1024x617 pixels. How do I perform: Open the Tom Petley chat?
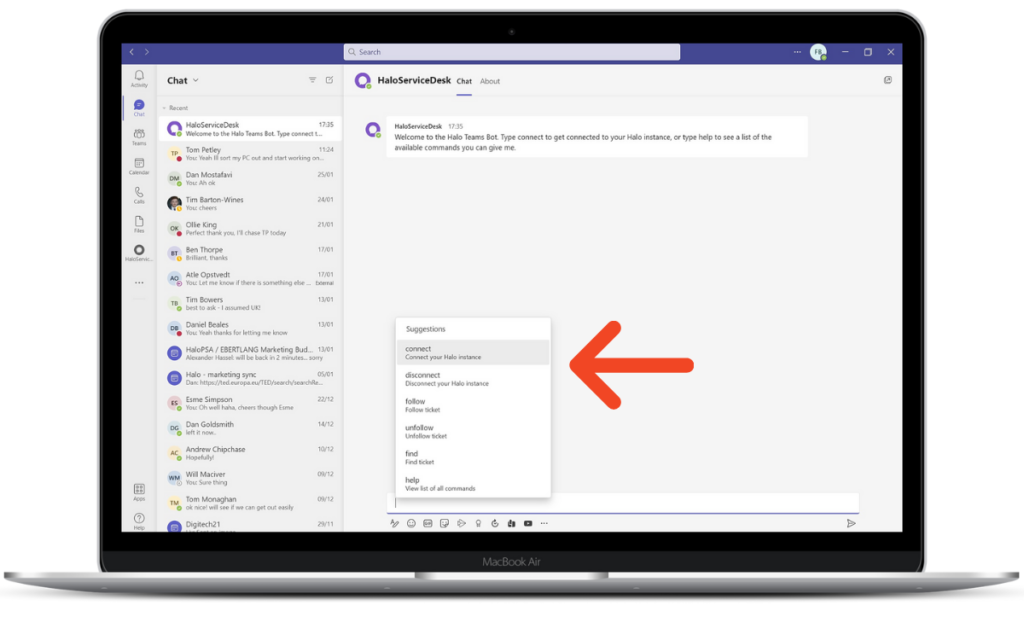point(250,153)
